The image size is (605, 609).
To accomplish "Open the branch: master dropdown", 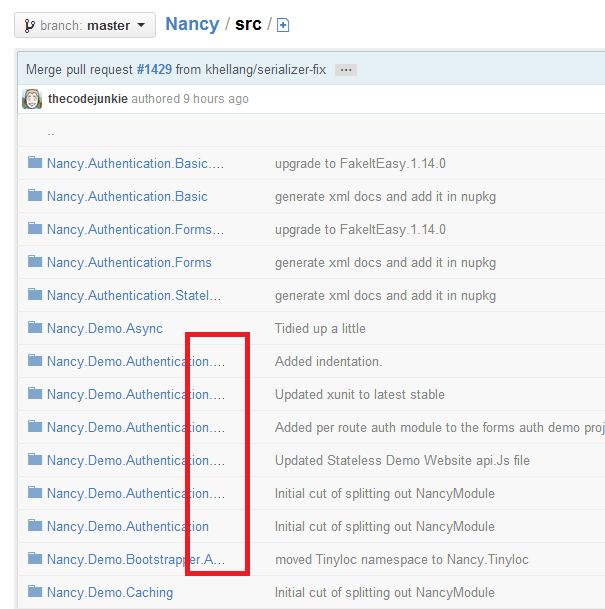I will (85, 25).
